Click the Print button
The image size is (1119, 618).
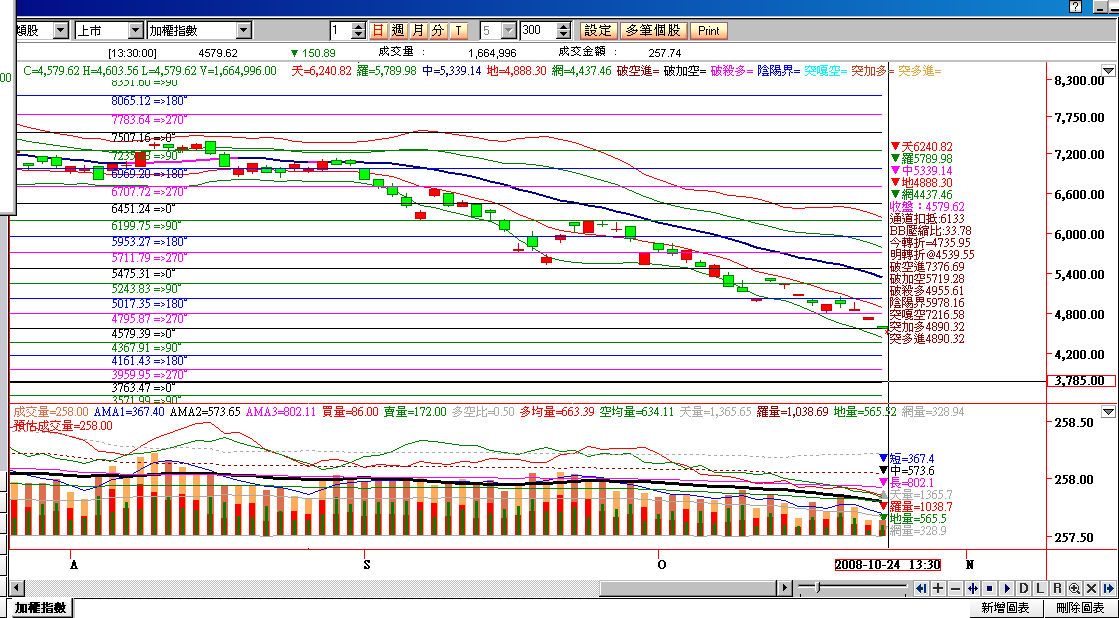tap(708, 31)
